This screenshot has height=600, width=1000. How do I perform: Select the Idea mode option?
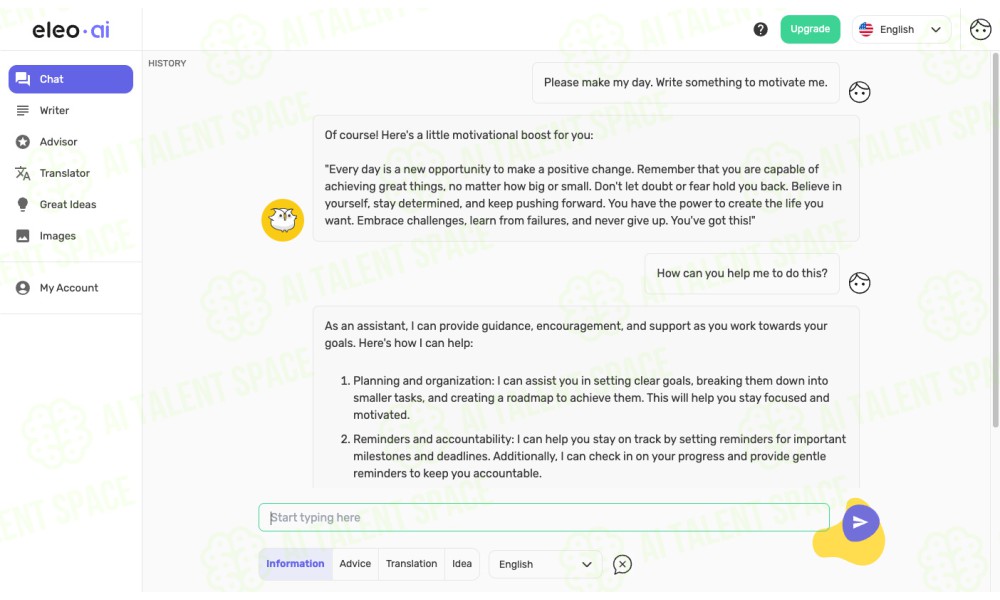click(462, 564)
